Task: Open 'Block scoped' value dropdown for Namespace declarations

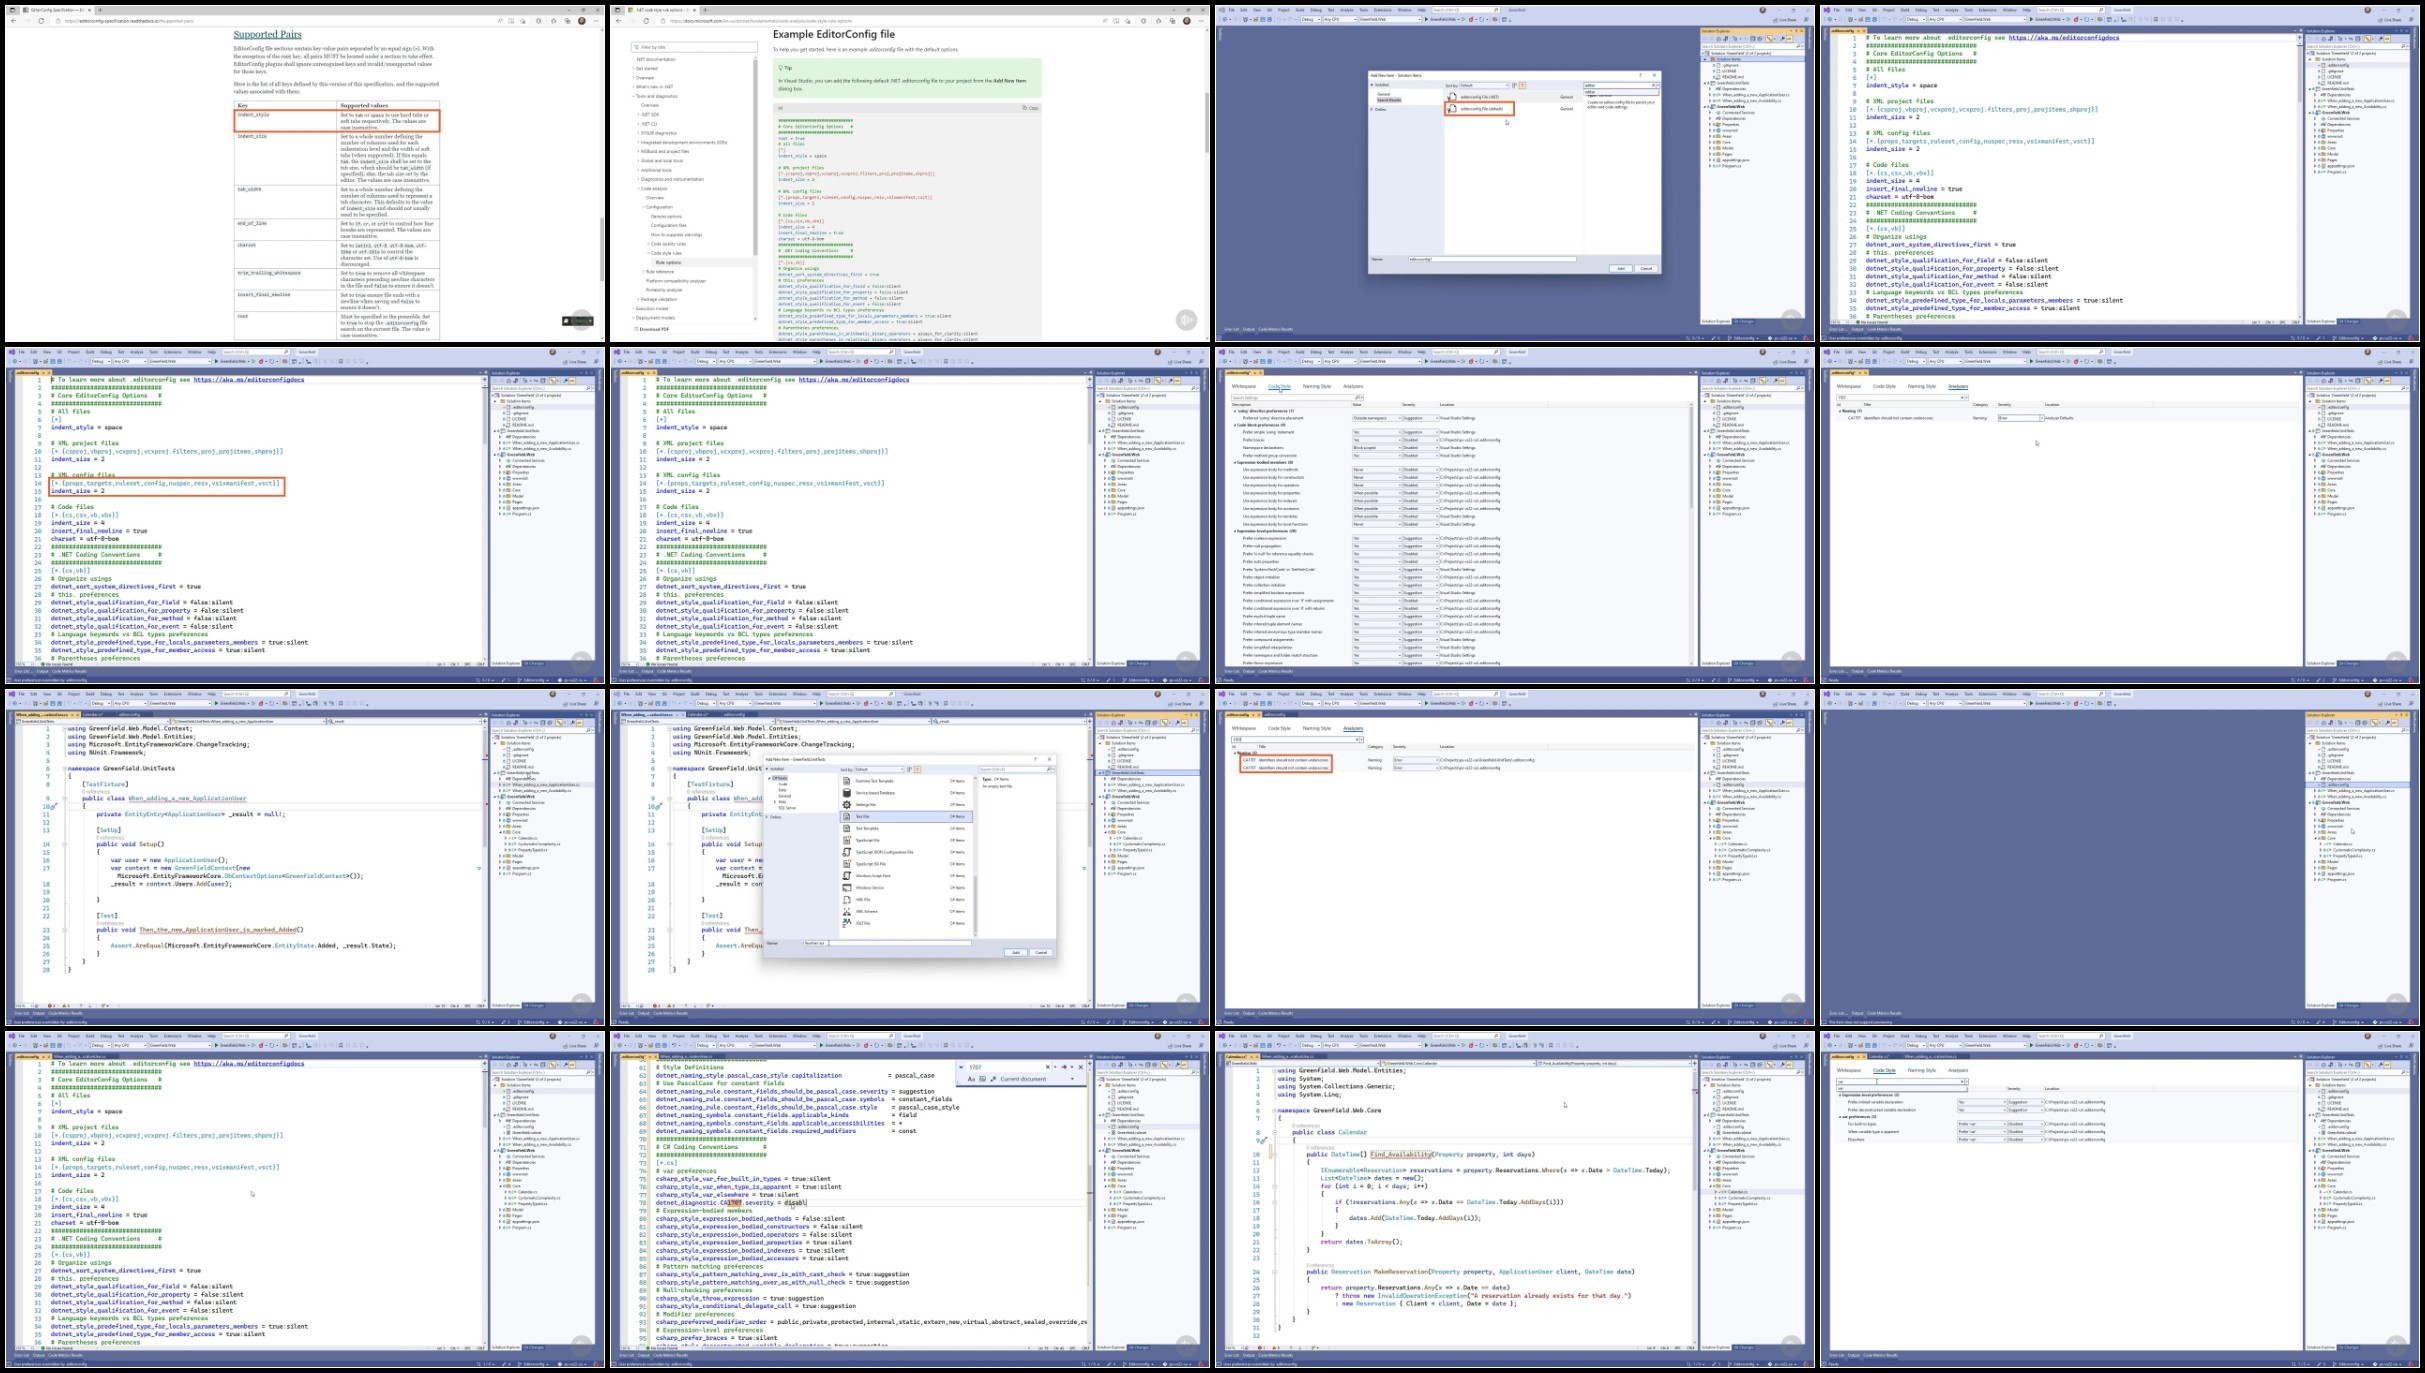Action: [1376, 448]
